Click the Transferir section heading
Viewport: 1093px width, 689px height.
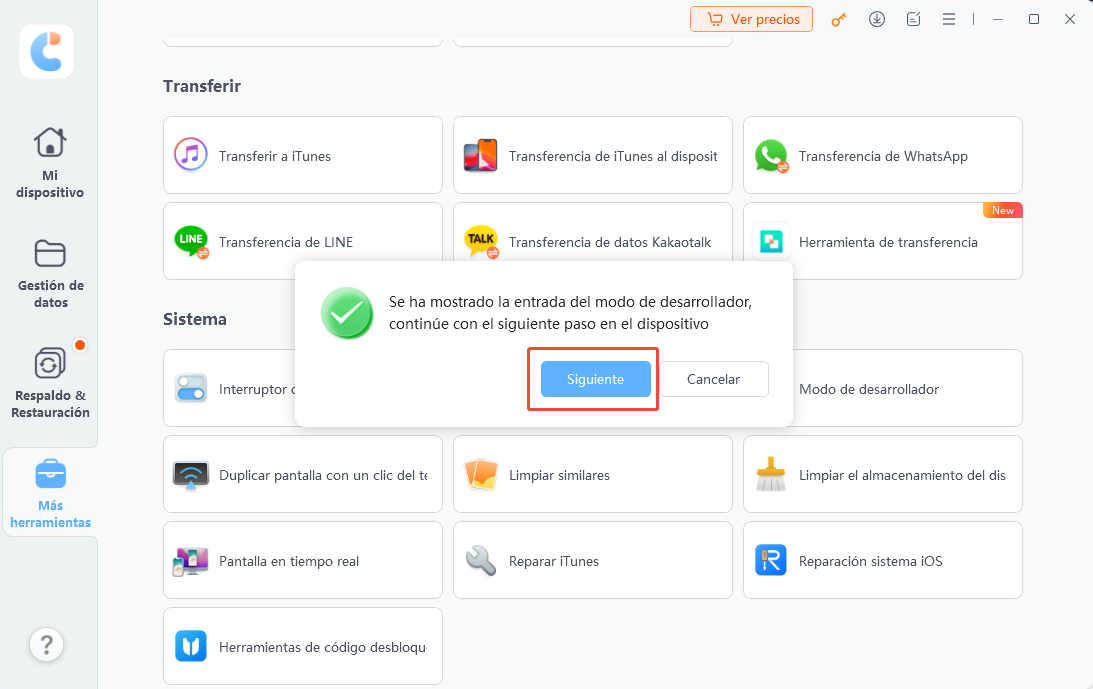tap(201, 86)
